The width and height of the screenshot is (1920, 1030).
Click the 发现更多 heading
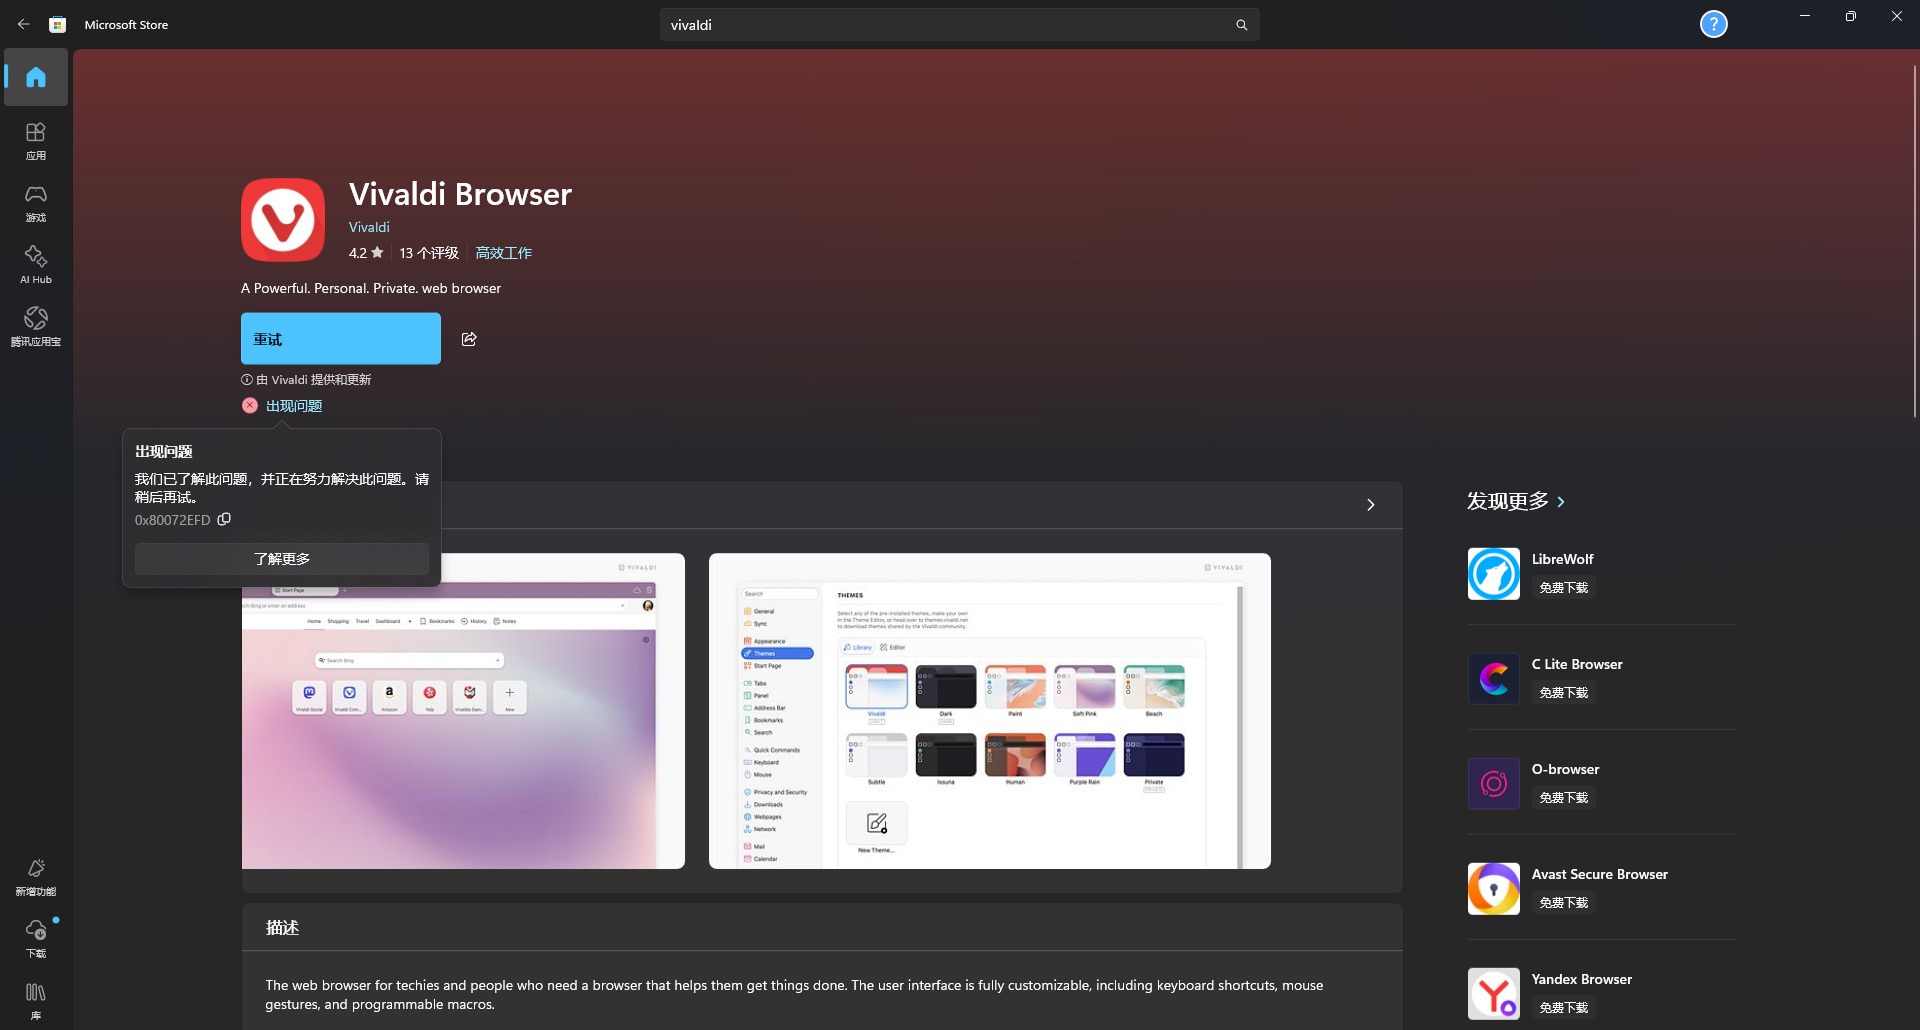1508,502
